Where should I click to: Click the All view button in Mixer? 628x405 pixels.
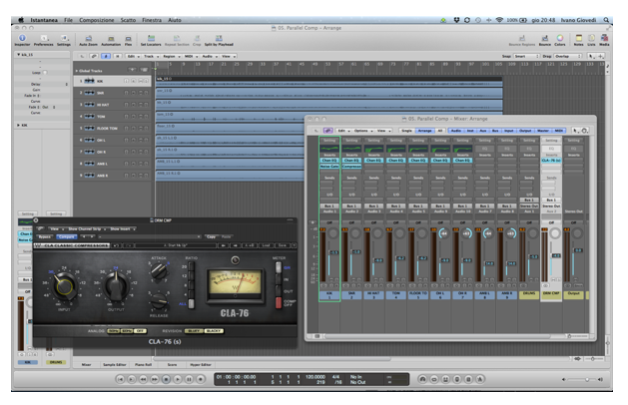[440, 131]
